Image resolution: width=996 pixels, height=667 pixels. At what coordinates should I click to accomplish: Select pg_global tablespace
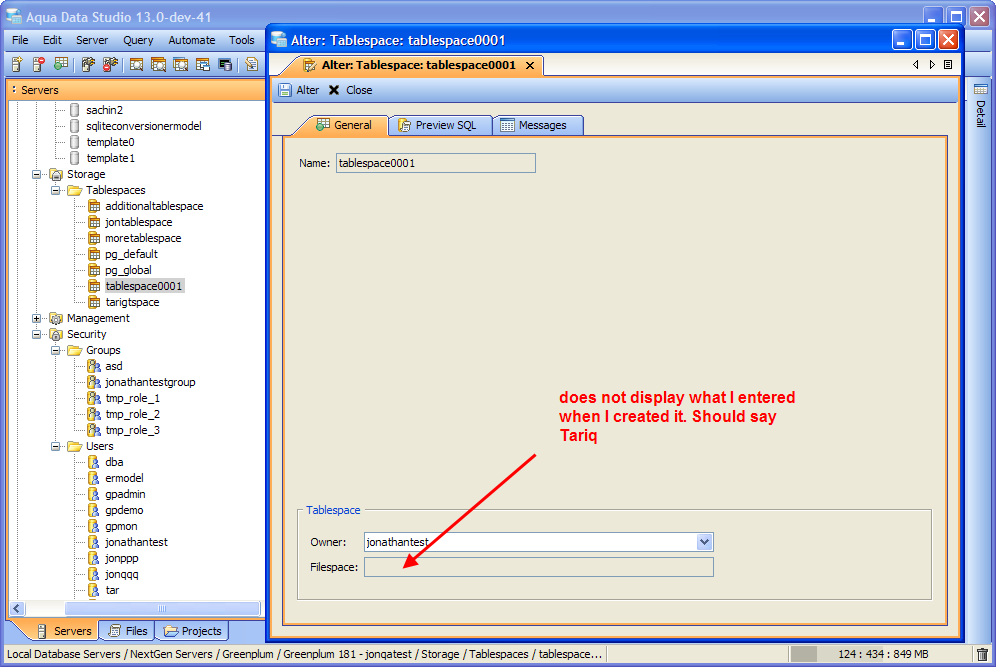[128, 270]
